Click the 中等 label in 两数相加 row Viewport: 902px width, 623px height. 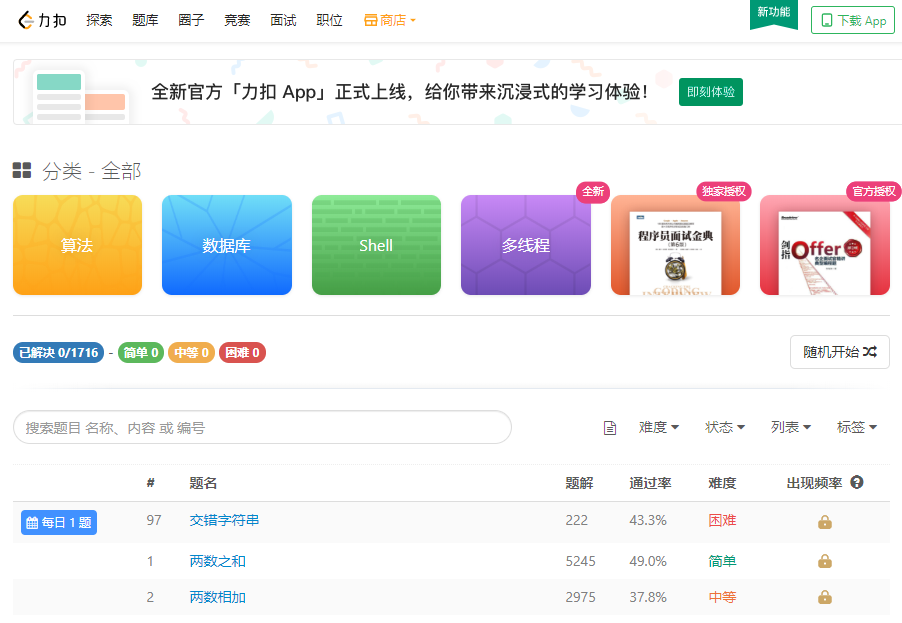click(723, 597)
